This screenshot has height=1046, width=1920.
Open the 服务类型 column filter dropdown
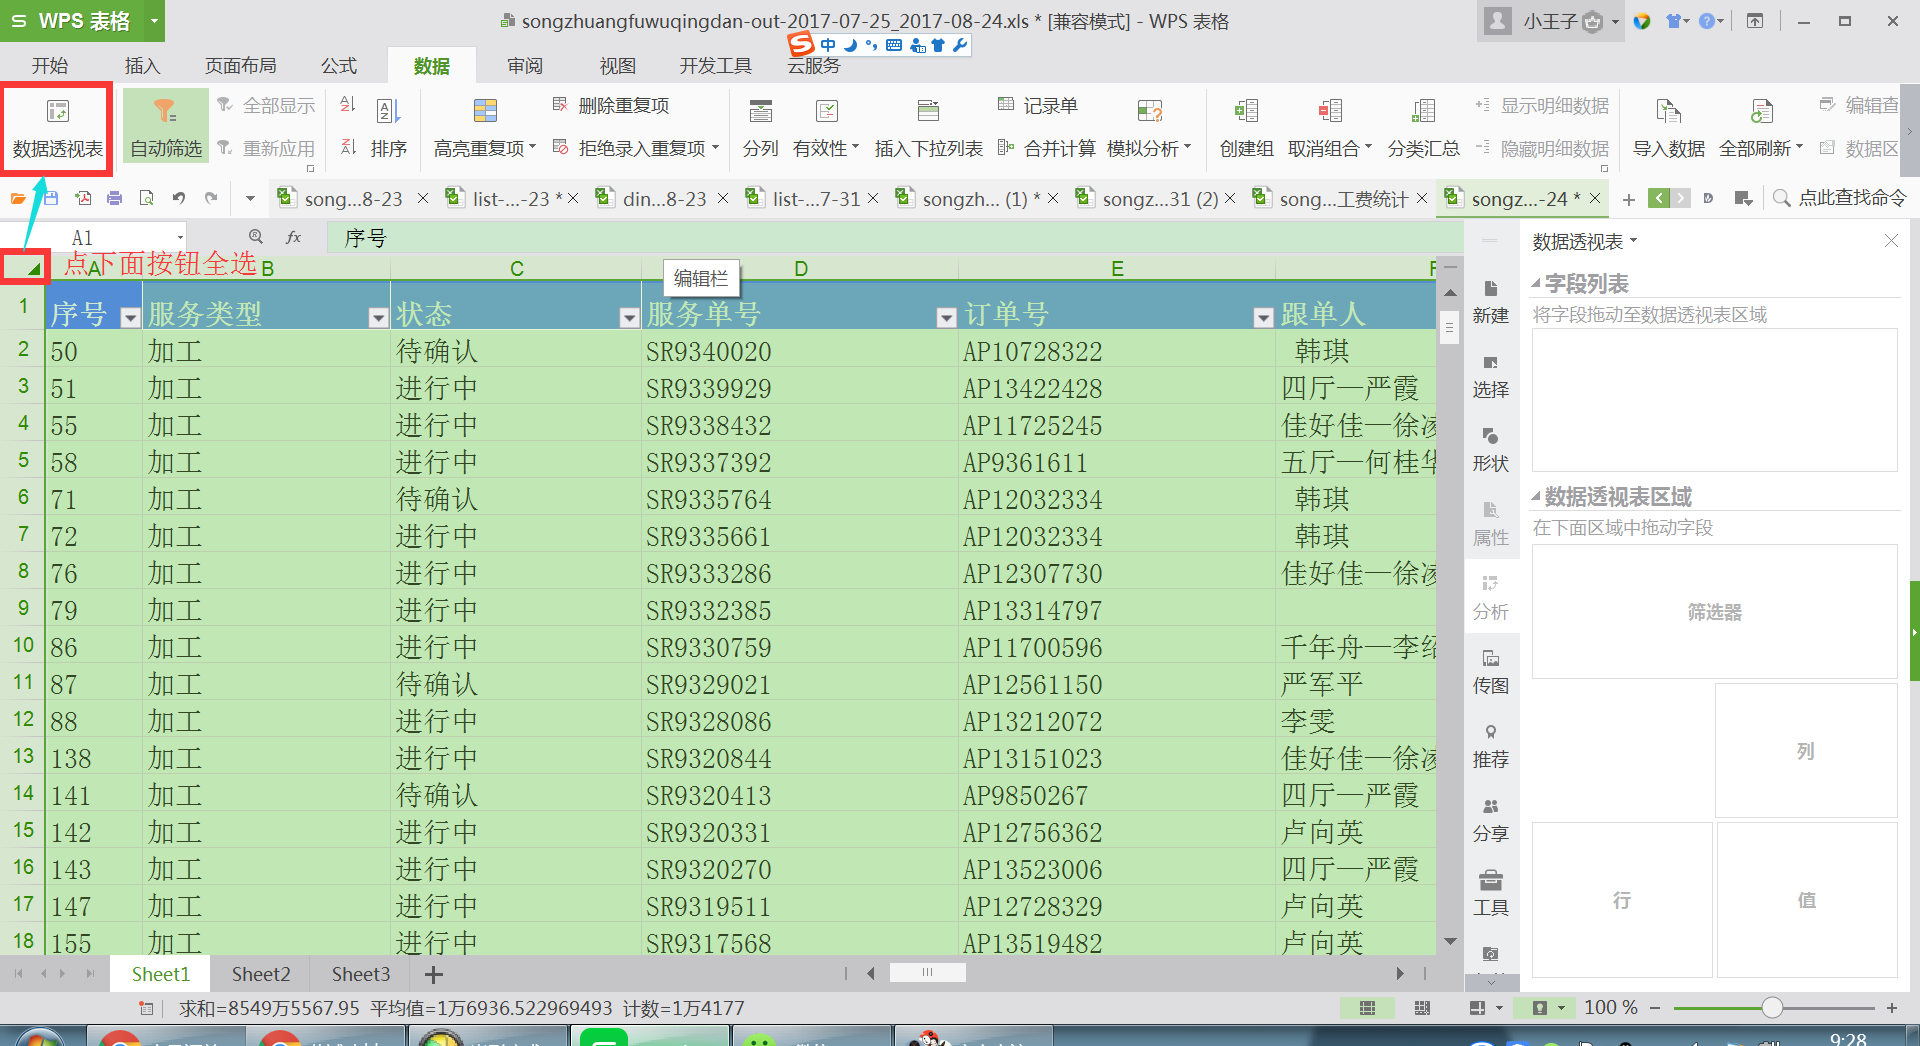pyautogui.click(x=378, y=318)
